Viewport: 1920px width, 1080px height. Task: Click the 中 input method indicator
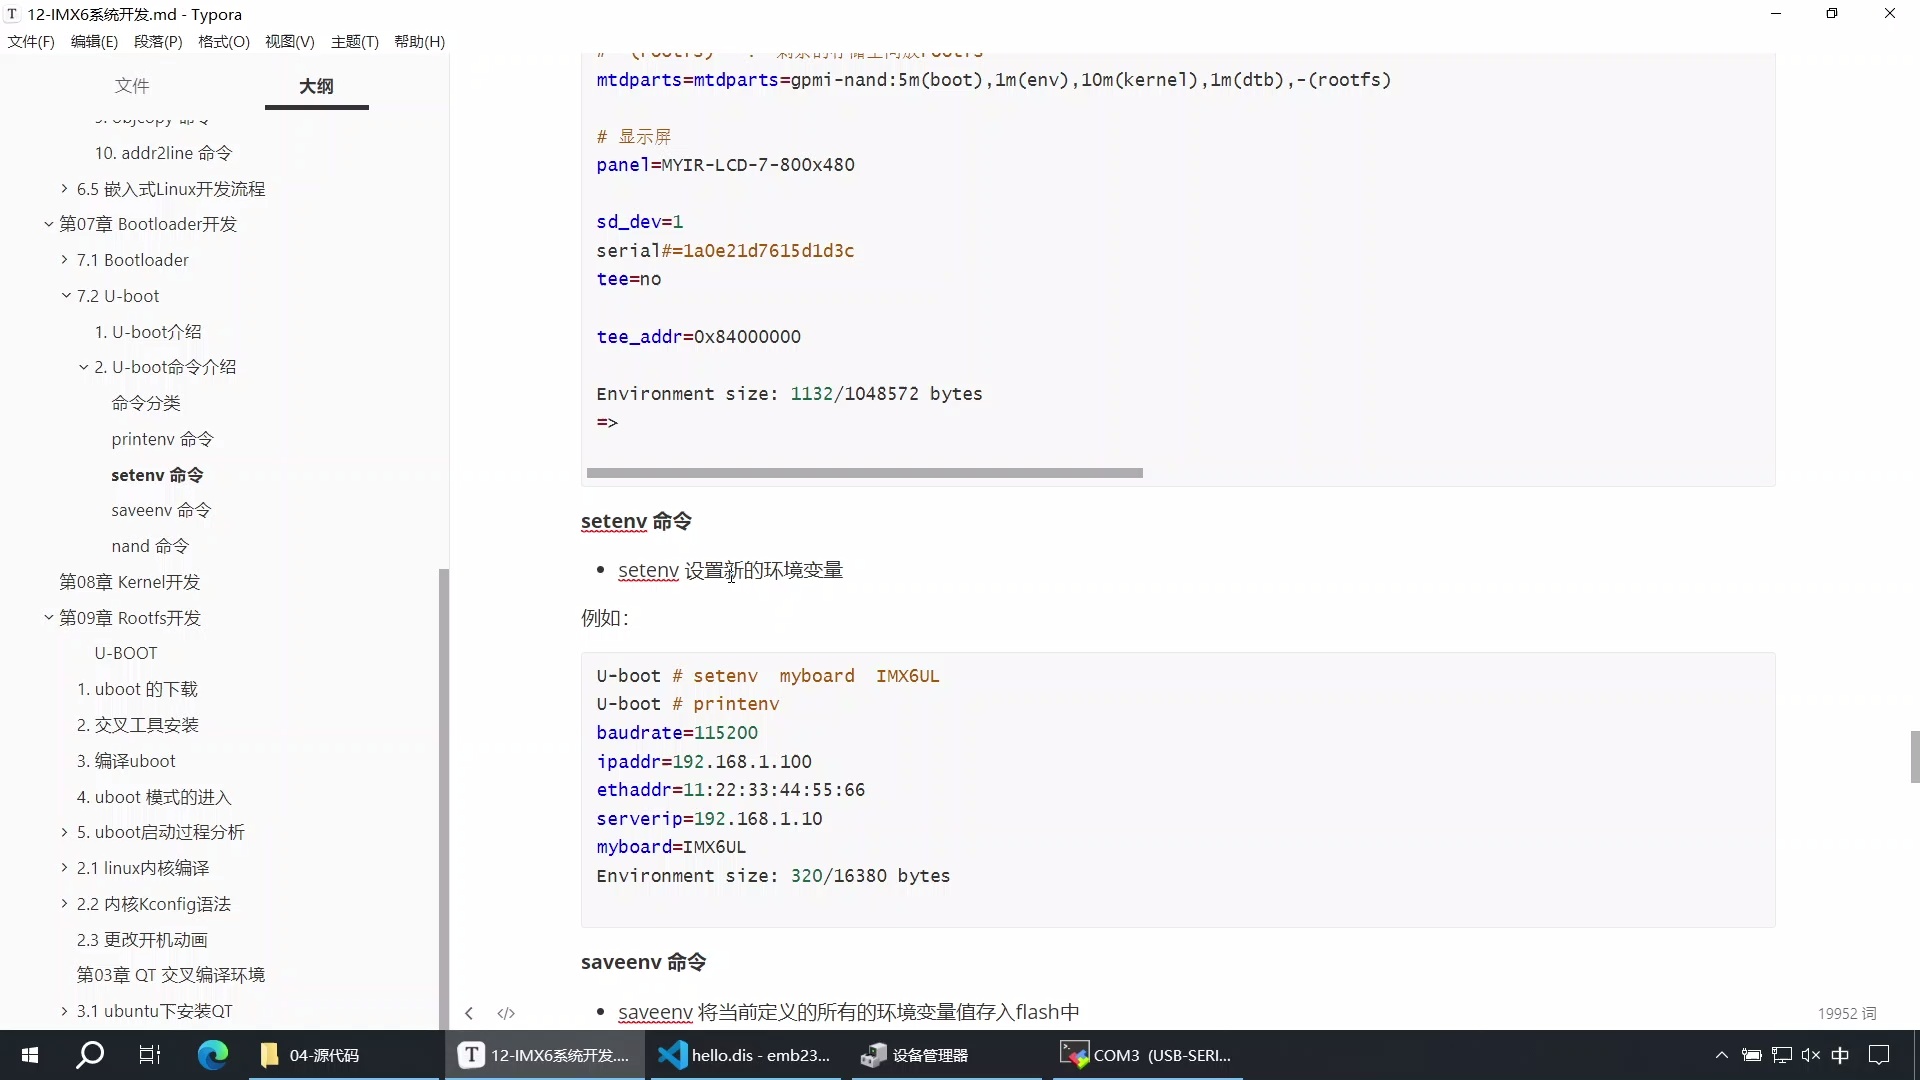(x=1842, y=1055)
